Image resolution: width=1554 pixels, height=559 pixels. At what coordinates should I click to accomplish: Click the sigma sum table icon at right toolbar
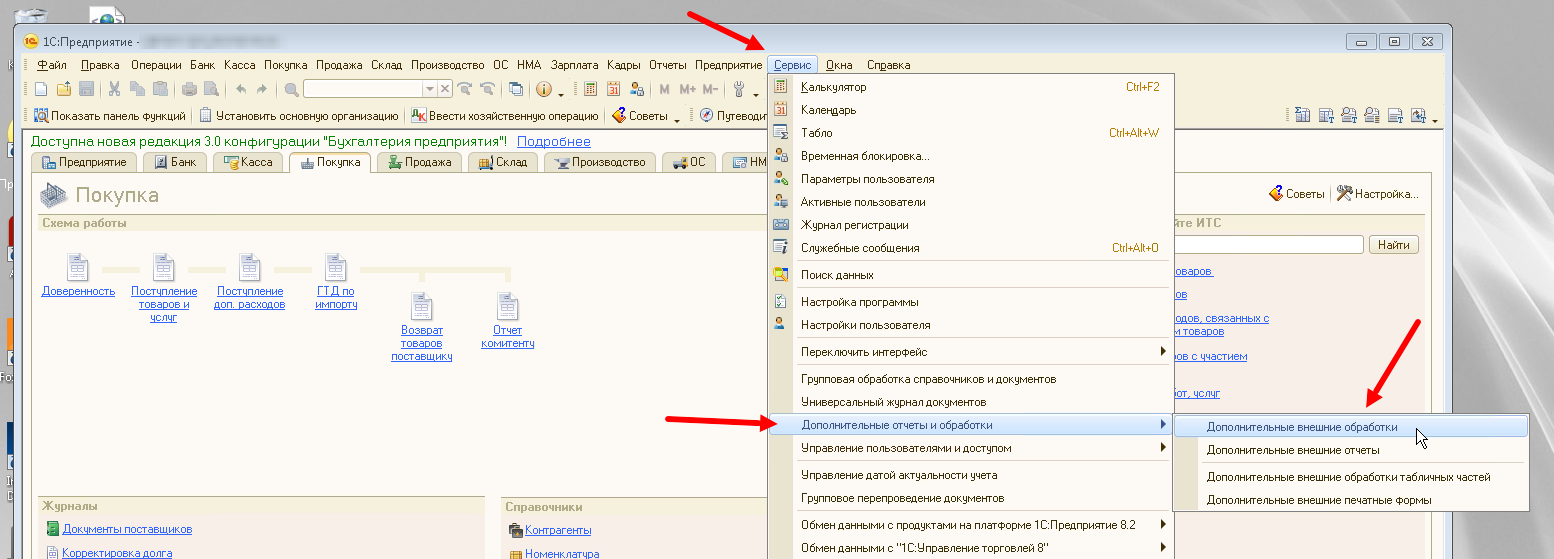pos(1303,116)
